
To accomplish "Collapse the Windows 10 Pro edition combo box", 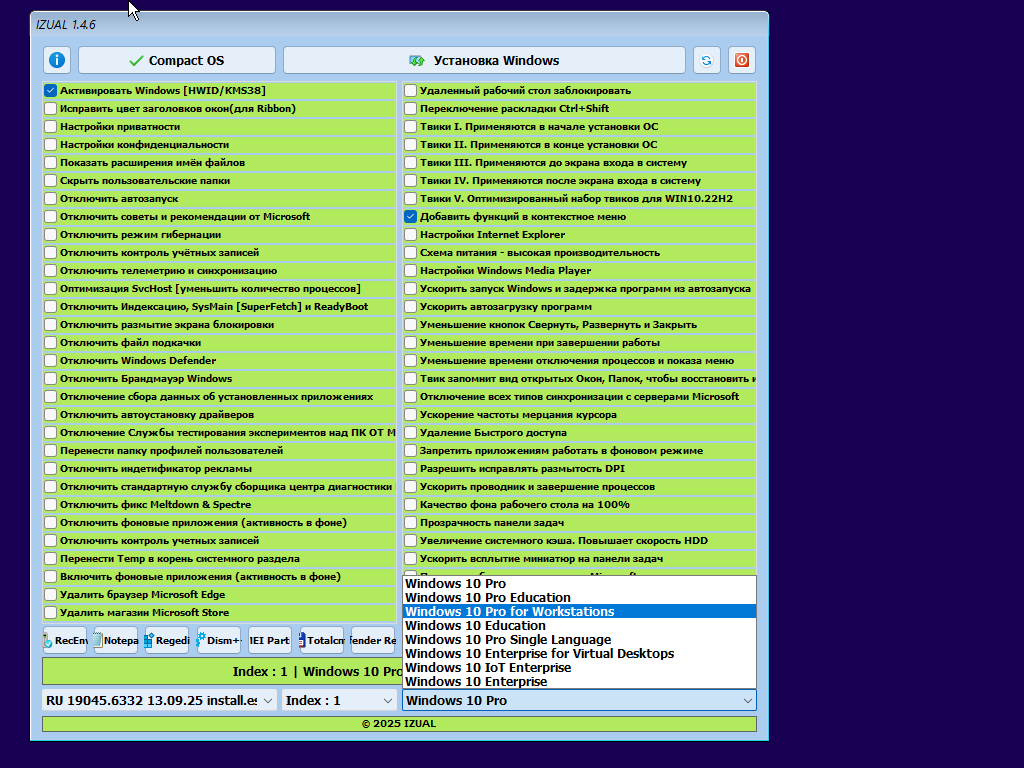I will point(579,700).
